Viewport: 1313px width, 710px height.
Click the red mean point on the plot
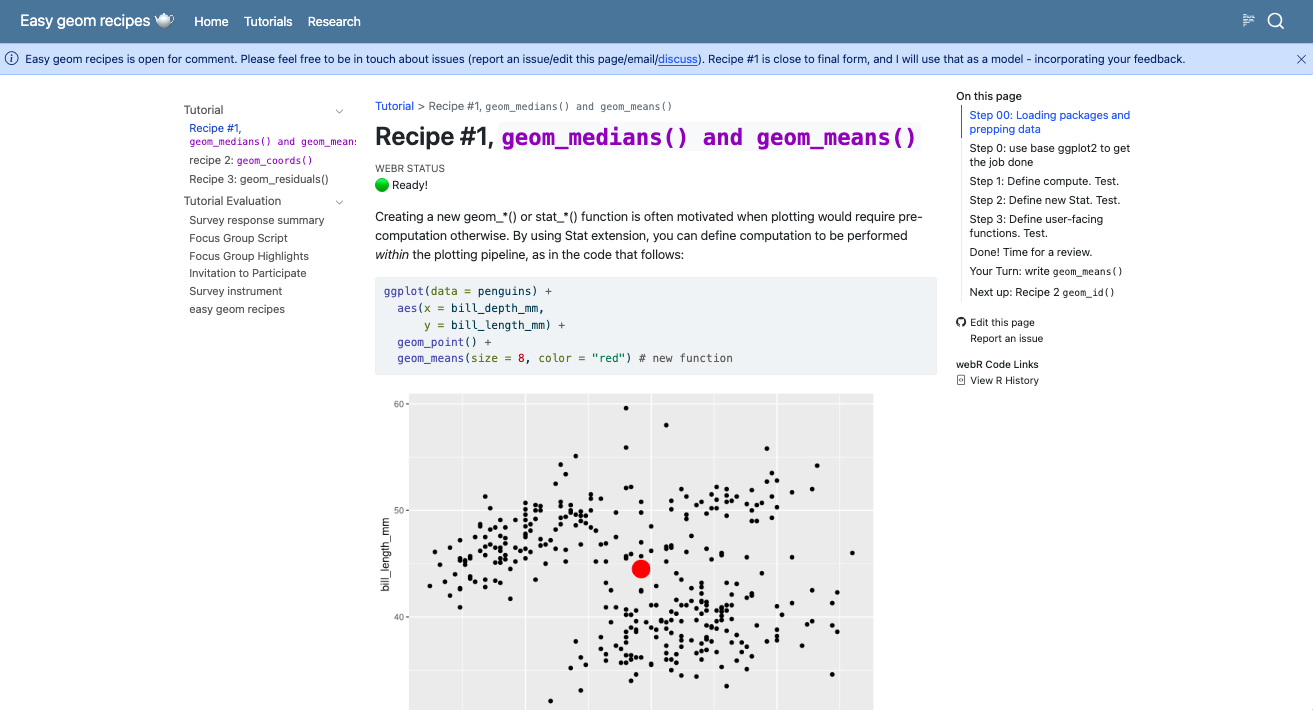(641, 568)
